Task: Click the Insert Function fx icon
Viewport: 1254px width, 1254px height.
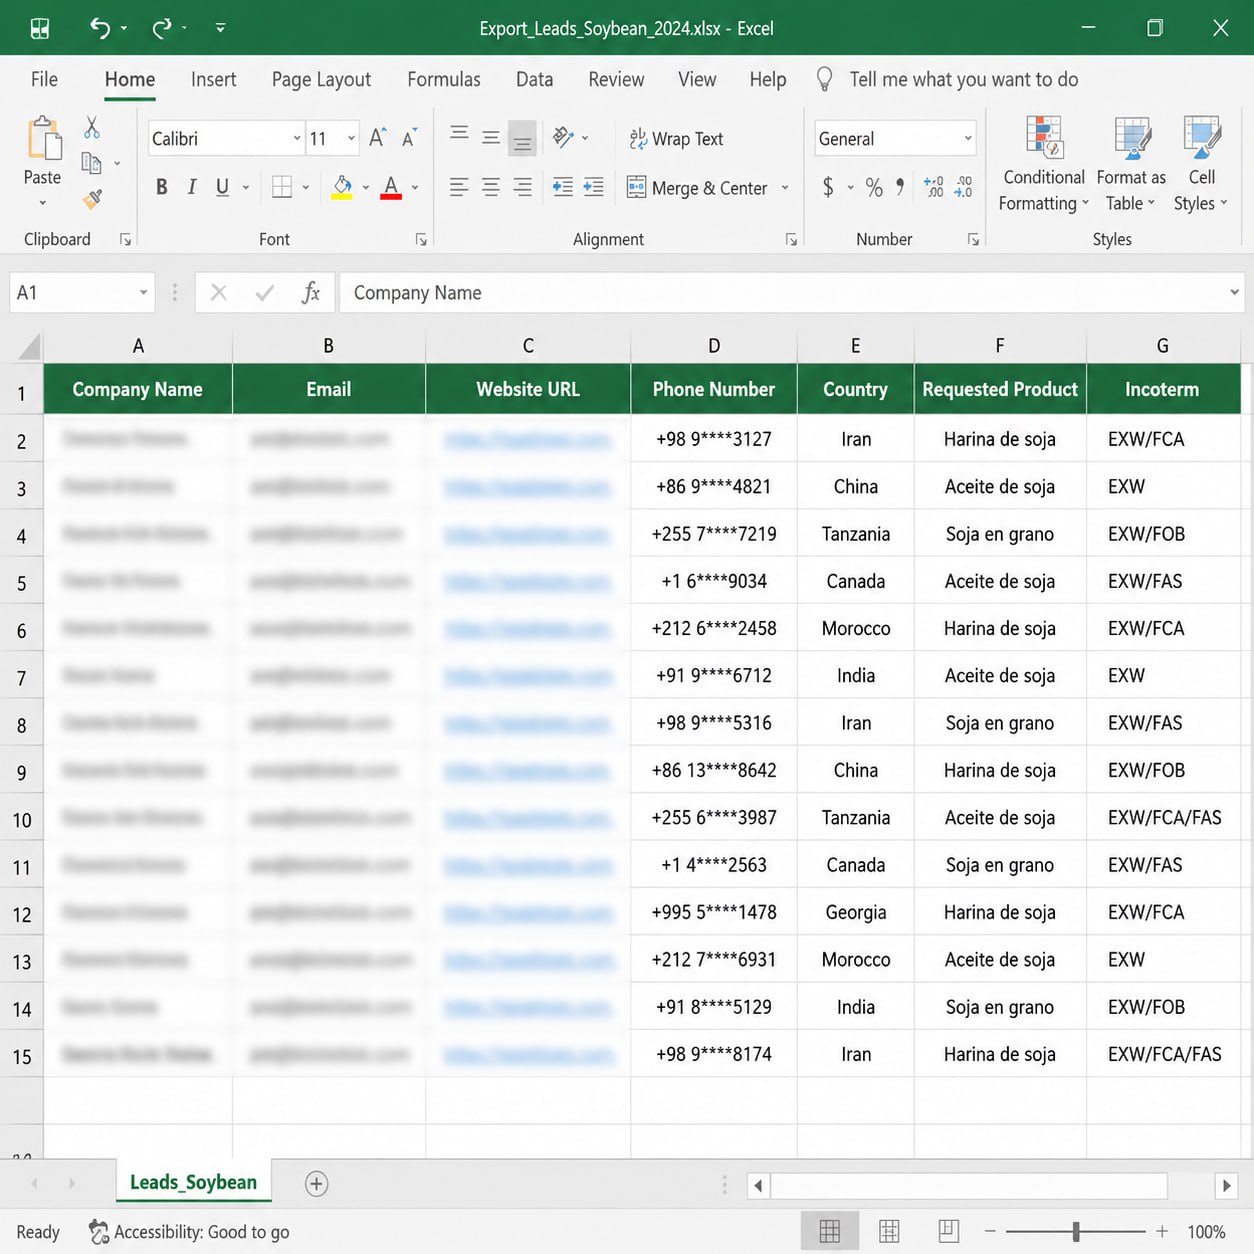Action: [x=310, y=292]
